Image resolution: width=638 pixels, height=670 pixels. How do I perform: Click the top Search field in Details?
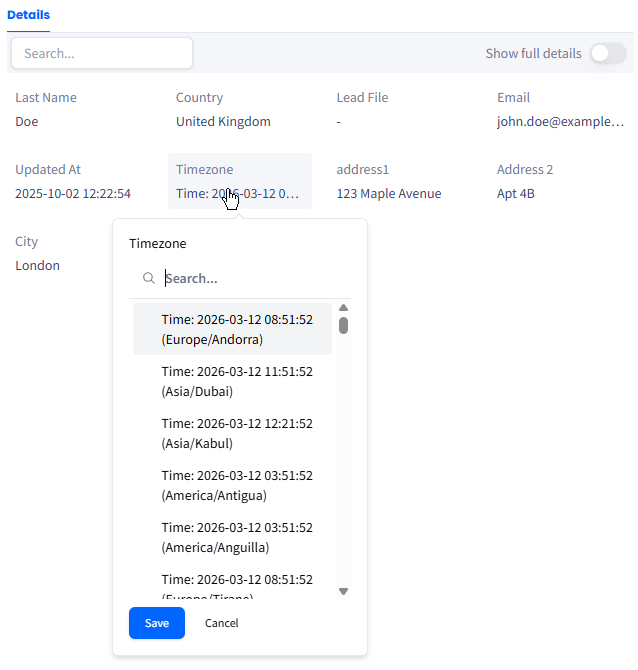[102, 53]
